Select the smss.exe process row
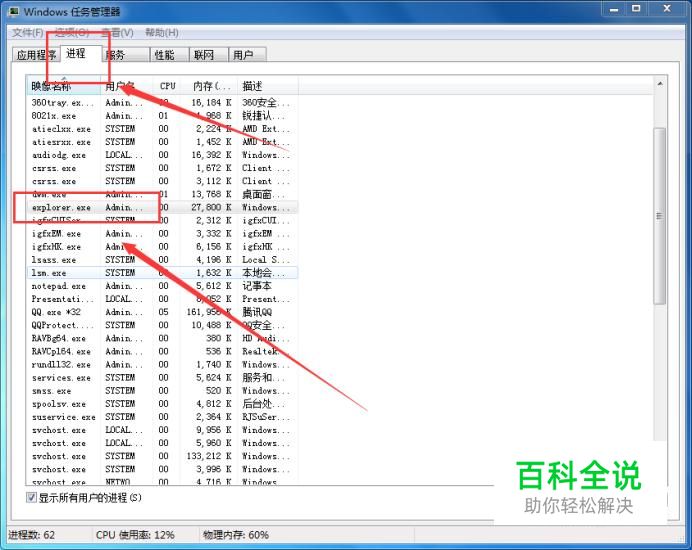 tap(162, 391)
